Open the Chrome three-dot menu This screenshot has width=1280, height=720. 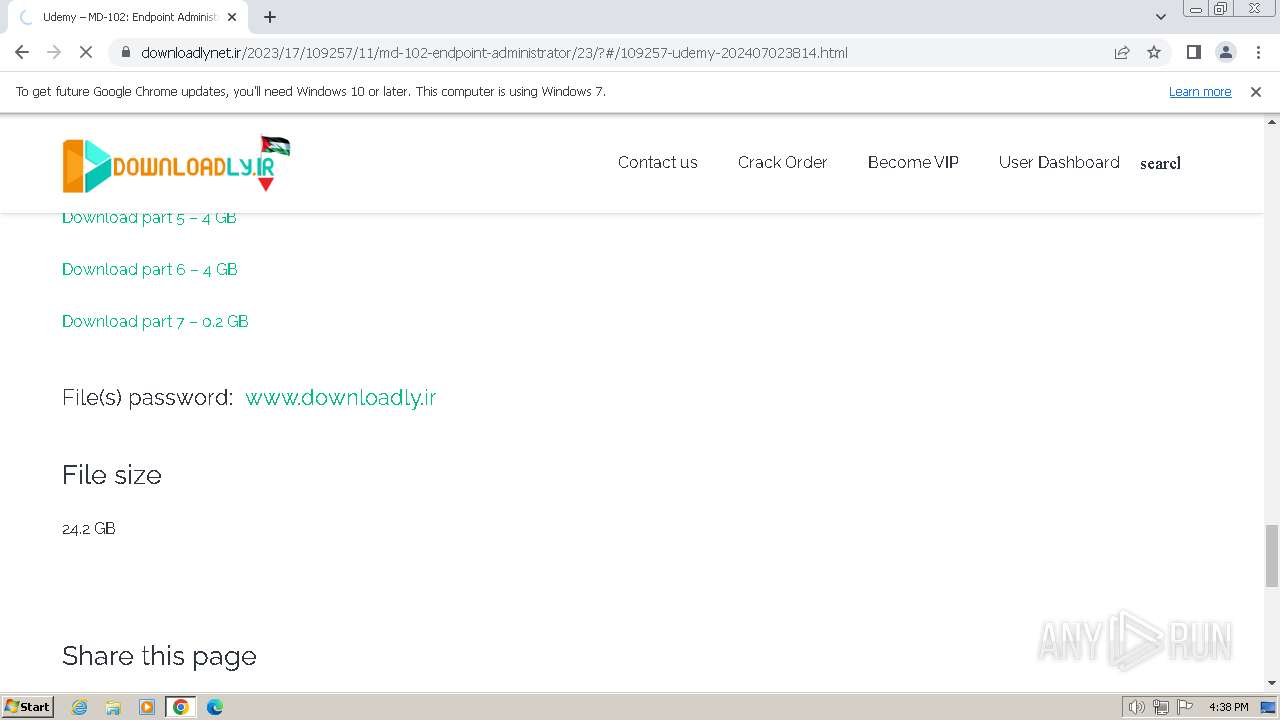[1257, 52]
